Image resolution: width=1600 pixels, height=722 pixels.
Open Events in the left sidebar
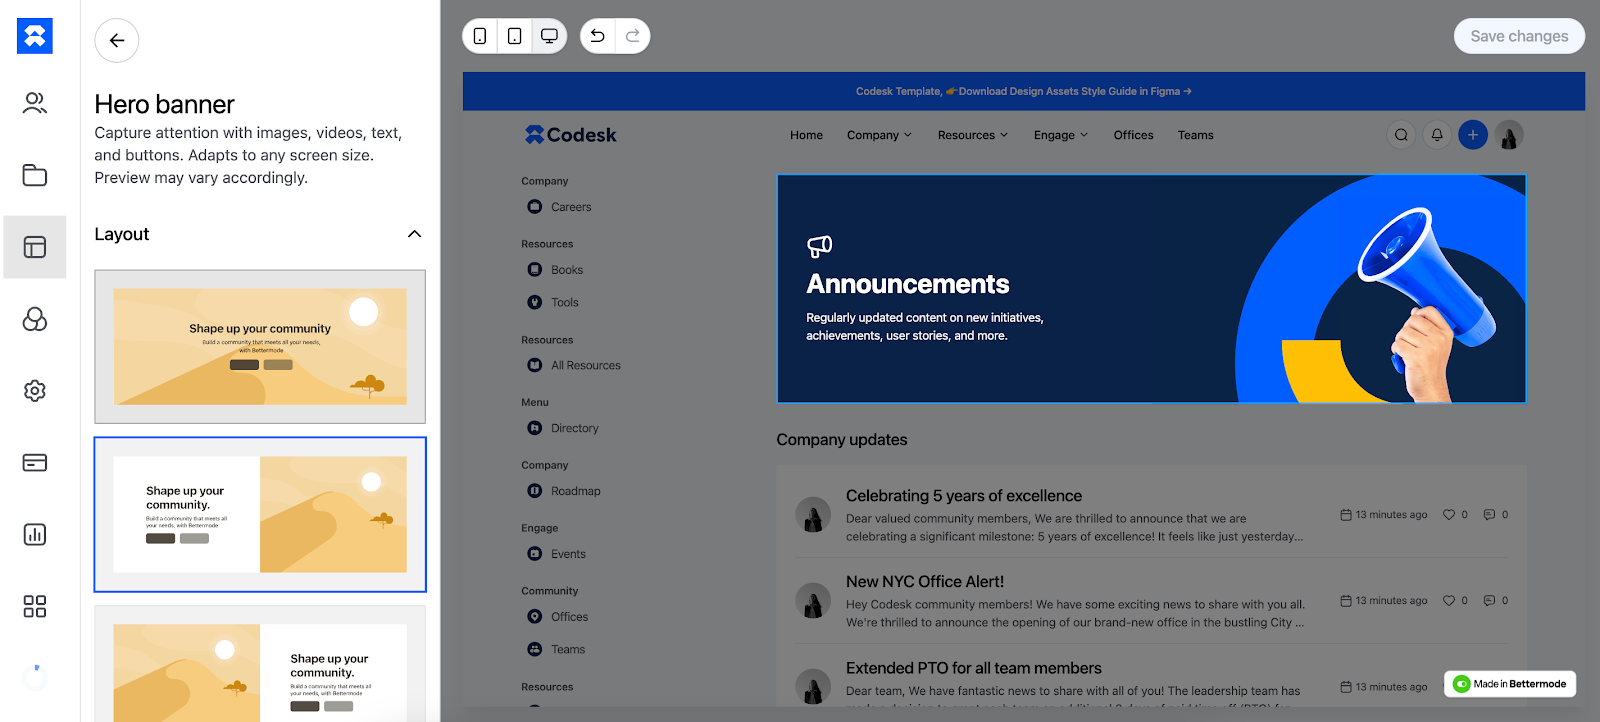coord(557,554)
